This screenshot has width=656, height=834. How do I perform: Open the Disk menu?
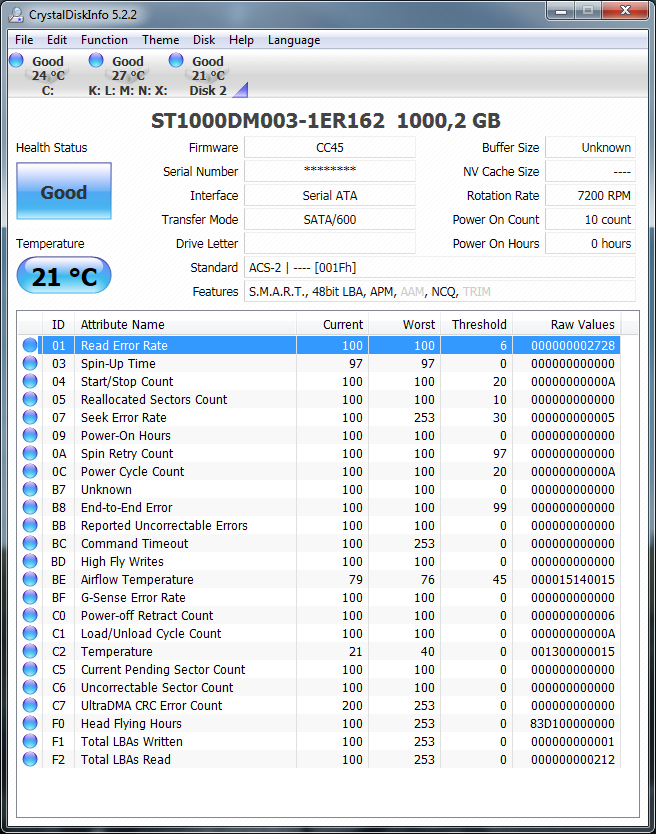[204, 40]
